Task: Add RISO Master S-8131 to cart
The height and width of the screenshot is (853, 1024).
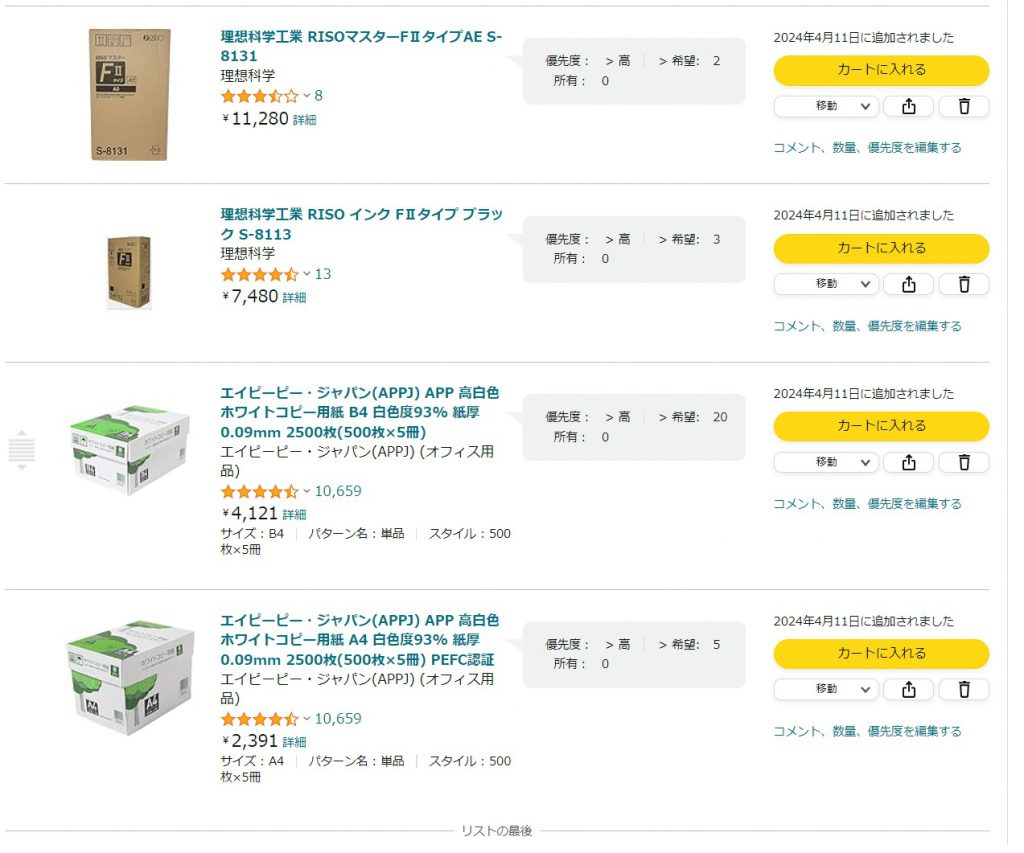Action: tap(881, 70)
